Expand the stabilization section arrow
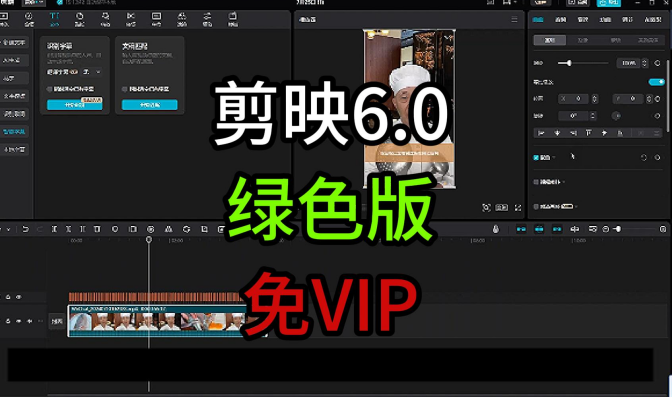Image resolution: width=672 pixels, height=397 pixels. click(x=564, y=182)
